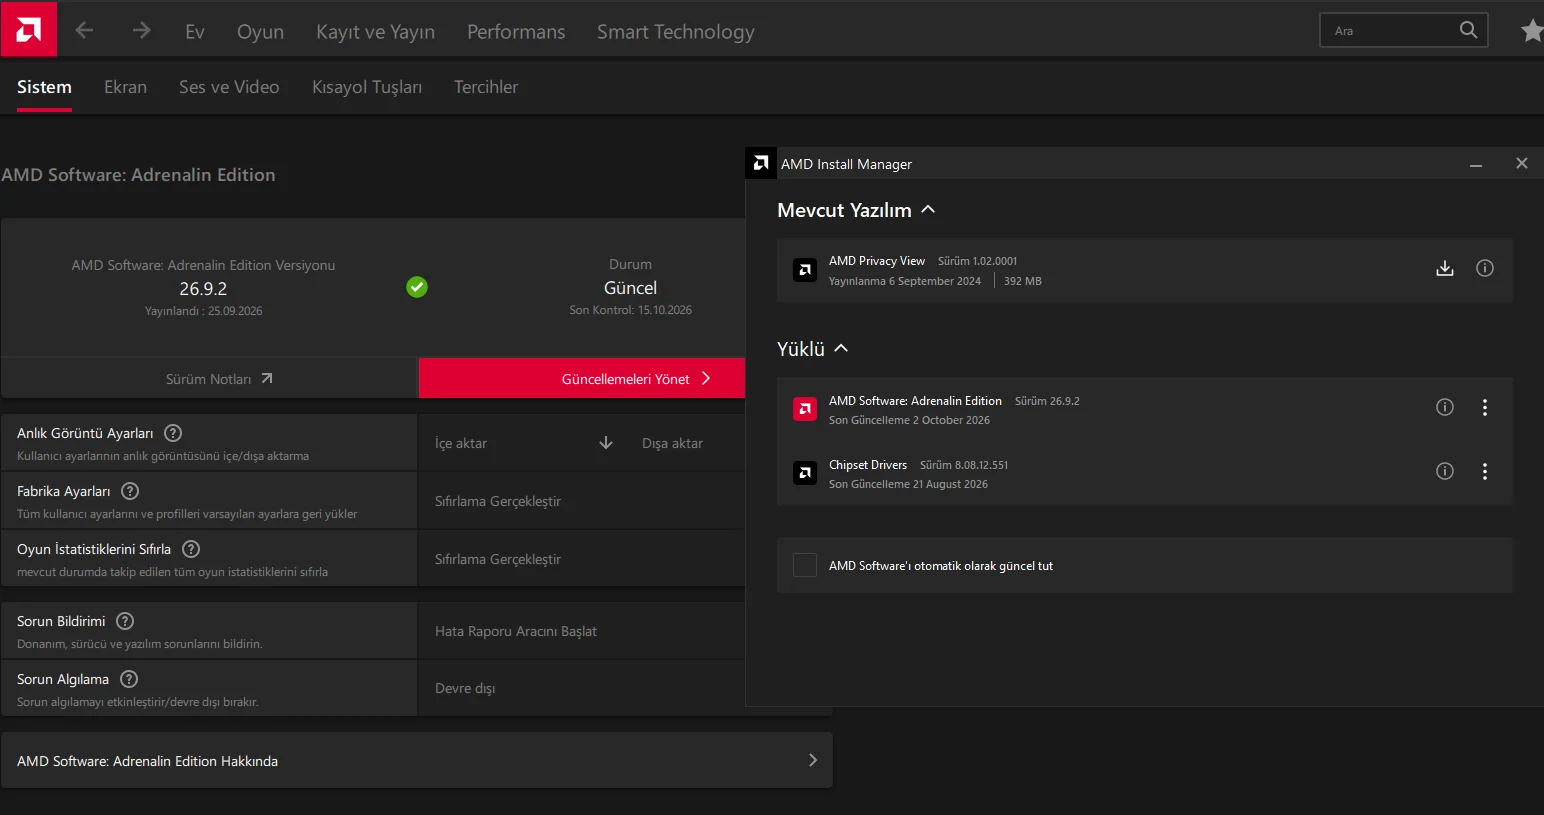The height and width of the screenshot is (815, 1544).
Task: Show info for AMD Software: Adrenalin Edition
Action: pos(1445,407)
